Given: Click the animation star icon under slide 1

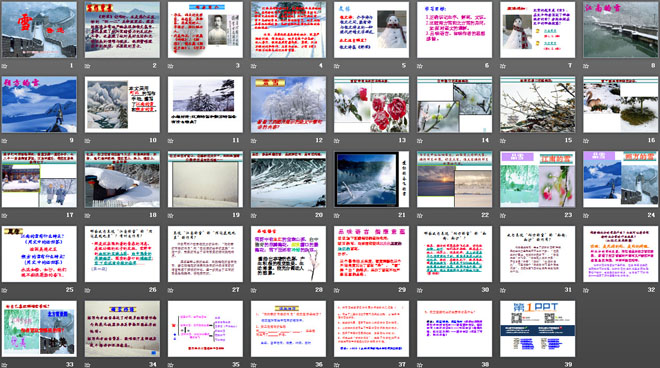Looking at the screenshot, I should pos(4,66).
